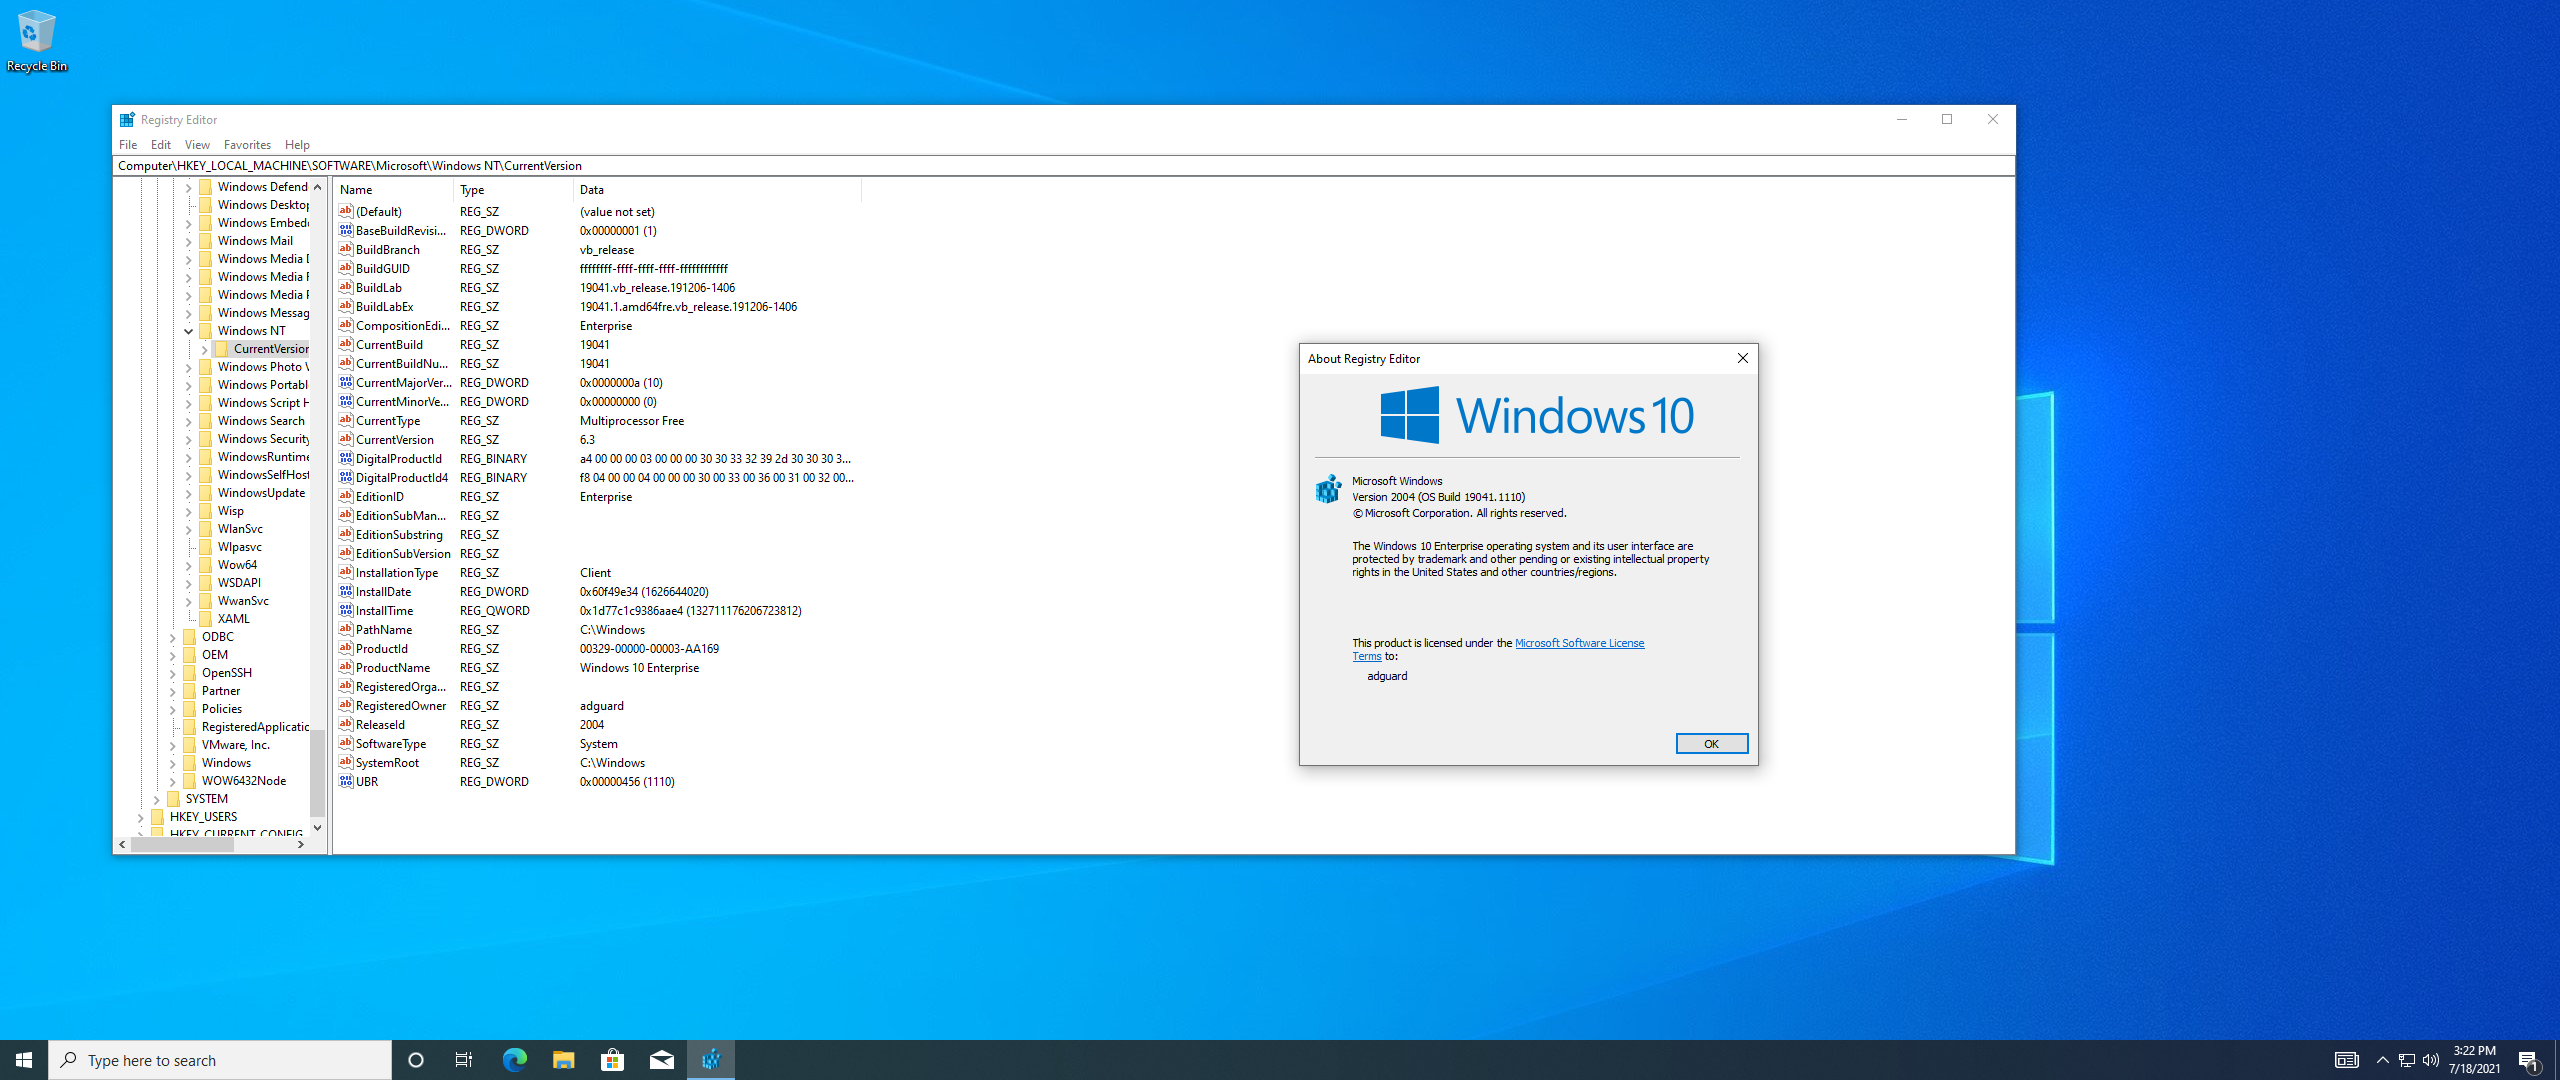The height and width of the screenshot is (1080, 2560).
Task: Click the ProductName string value icon
Action: [x=345, y=668]
